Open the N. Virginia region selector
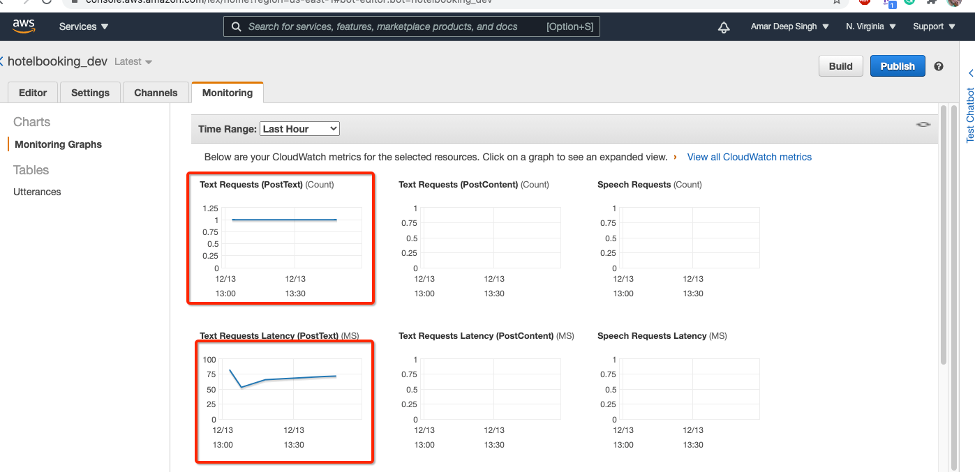This screenshot has height=472, width=977. 870,27
